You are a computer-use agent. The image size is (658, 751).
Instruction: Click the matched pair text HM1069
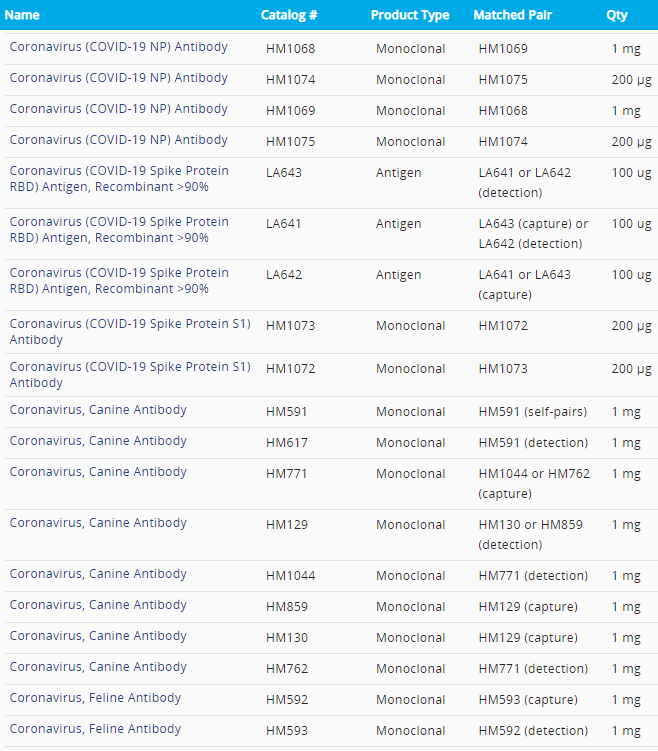click(x=503, y=49)
